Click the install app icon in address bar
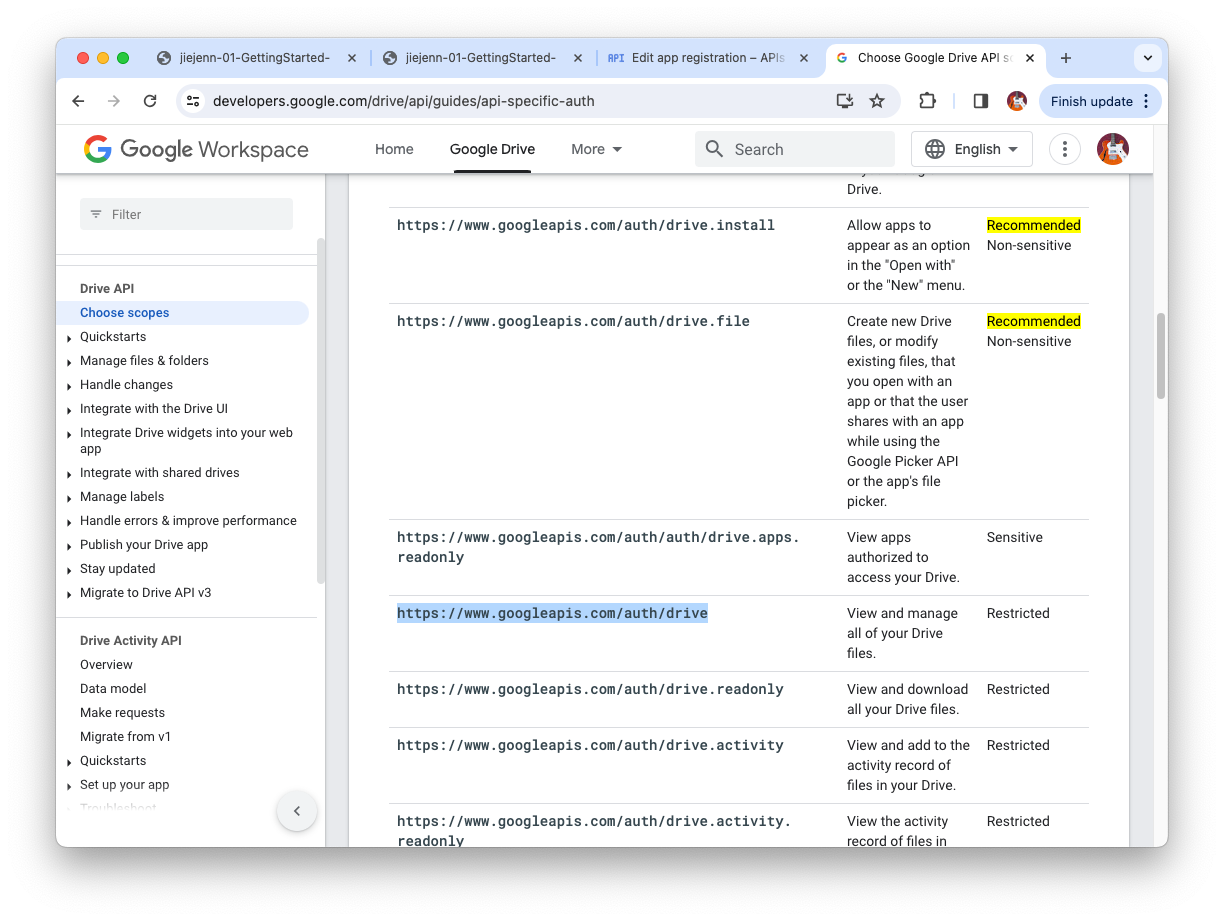Image resolution: width=1224 pixels, height=921 pixels. click(x=845, y=101)
